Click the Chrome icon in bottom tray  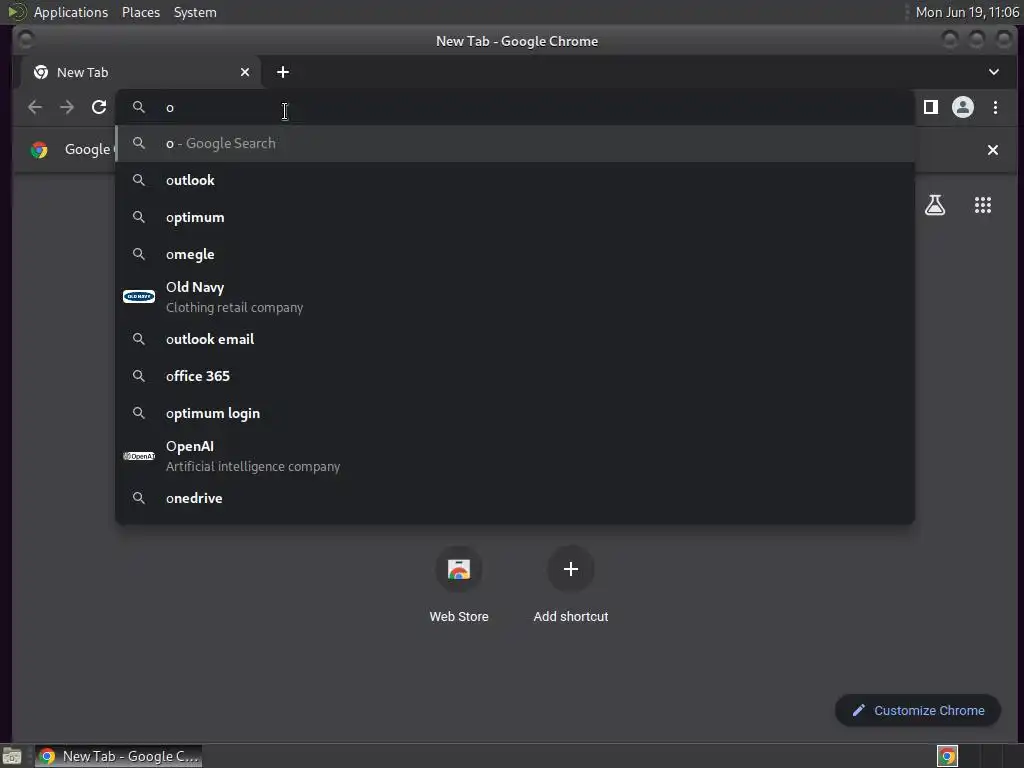coord(947,756)
